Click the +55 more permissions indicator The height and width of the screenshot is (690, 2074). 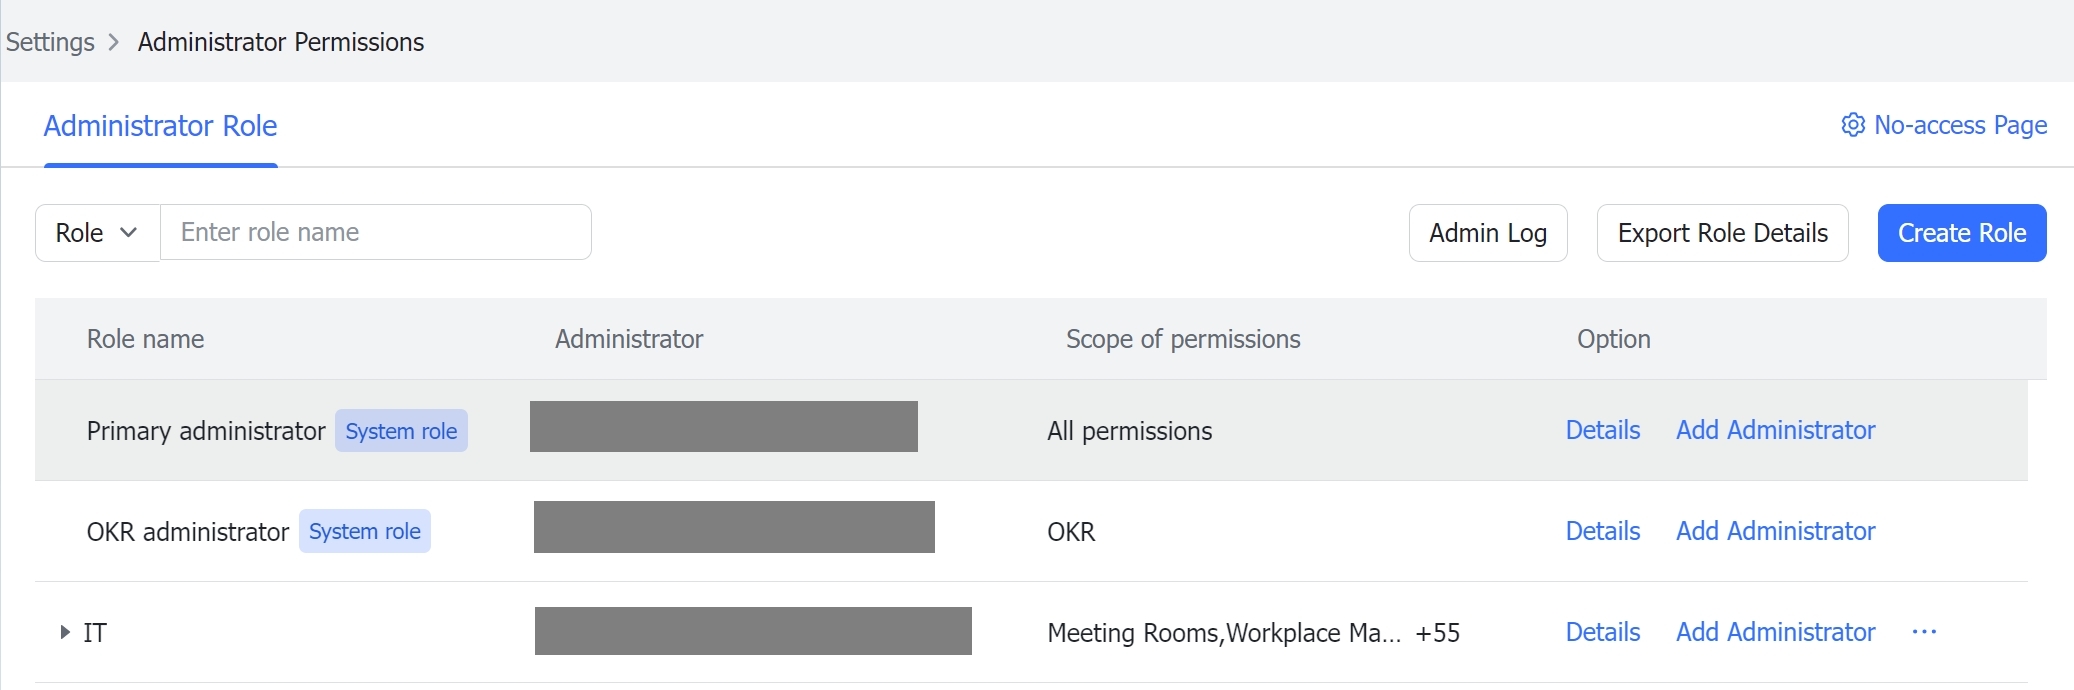click(x=1437, y=633)
